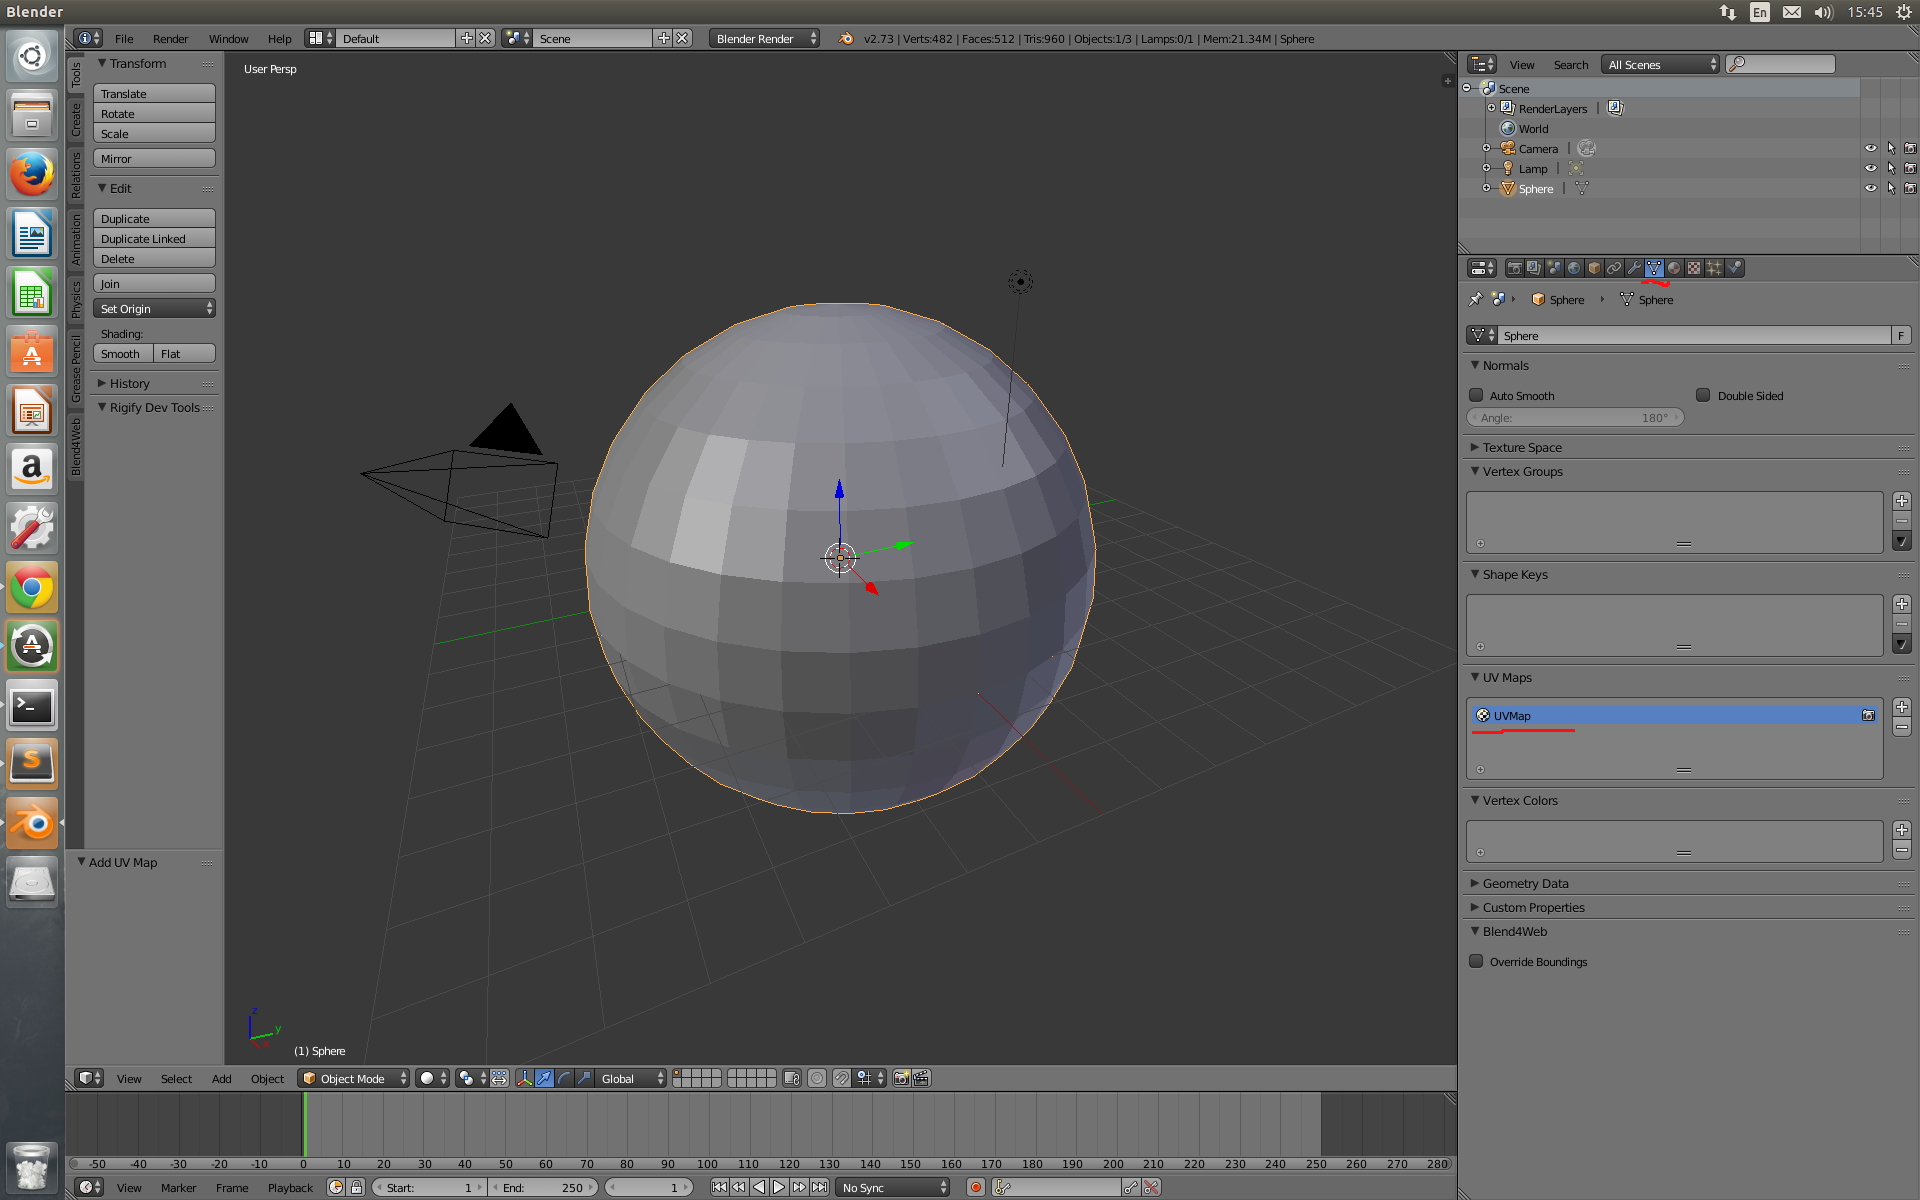Open the Render properties camera tab
Screen dimensions: 1920x1200
click(x=1514, y=268)
